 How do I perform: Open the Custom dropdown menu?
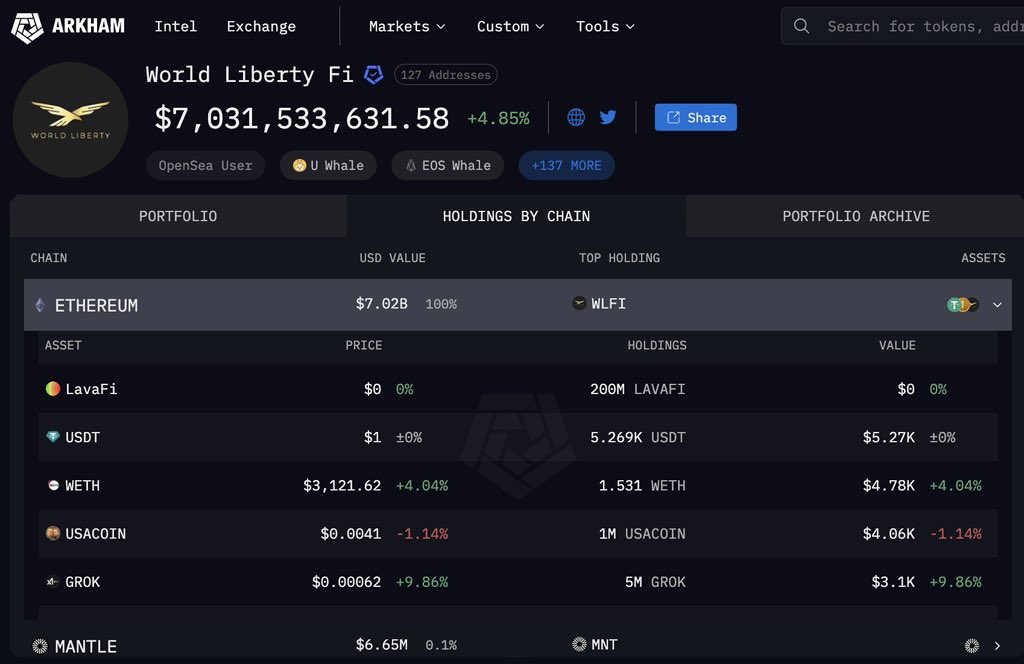510,27
